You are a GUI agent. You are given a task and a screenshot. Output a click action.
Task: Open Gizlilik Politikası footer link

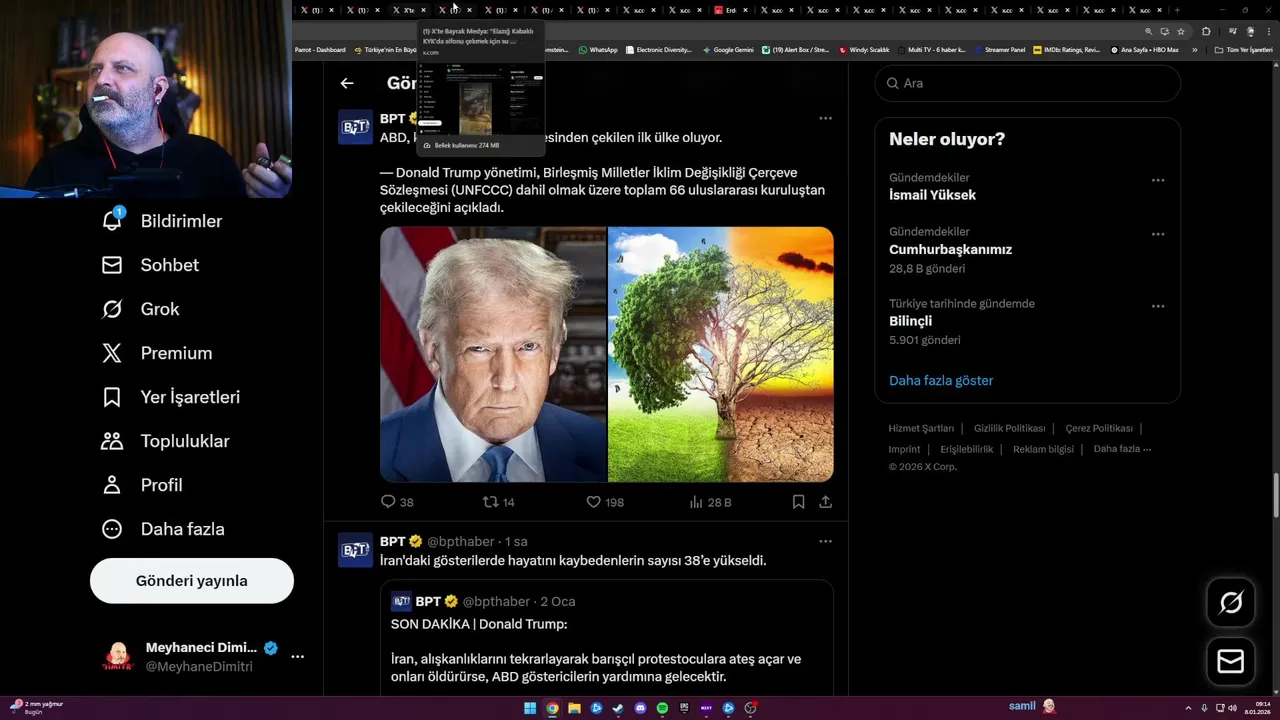[1009, 428]
